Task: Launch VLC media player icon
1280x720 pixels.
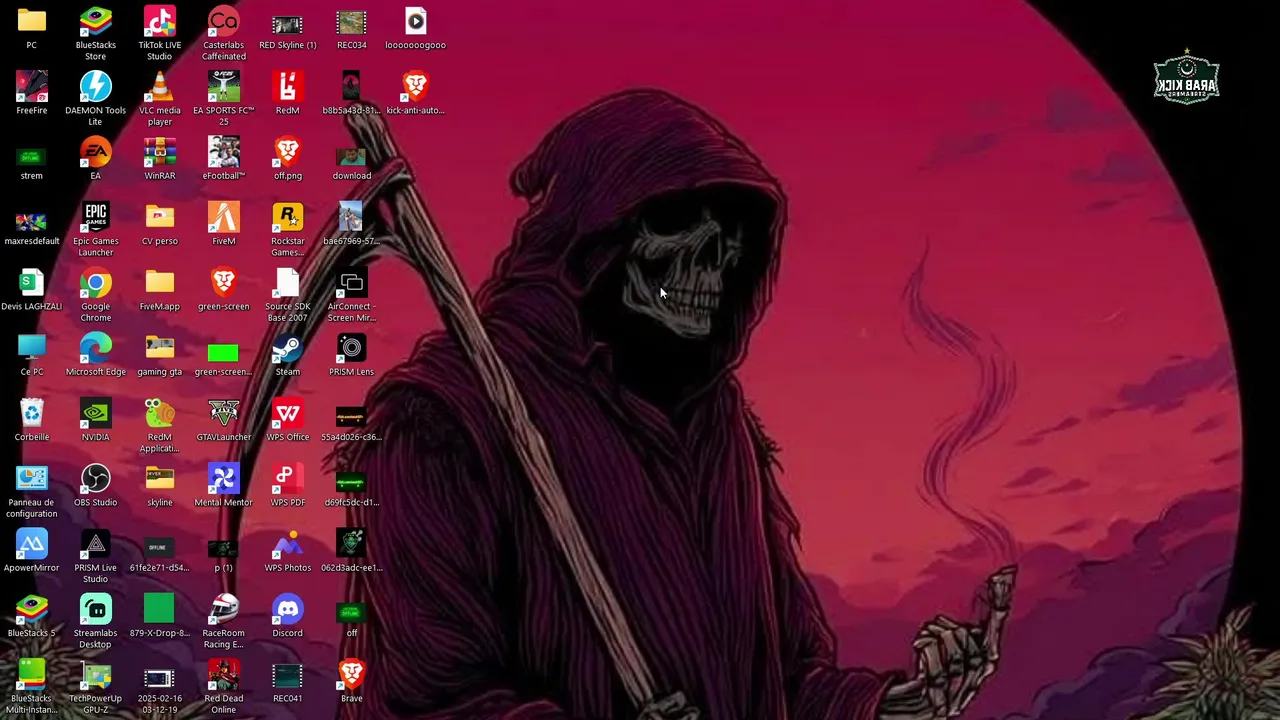Action: [159, 87]
